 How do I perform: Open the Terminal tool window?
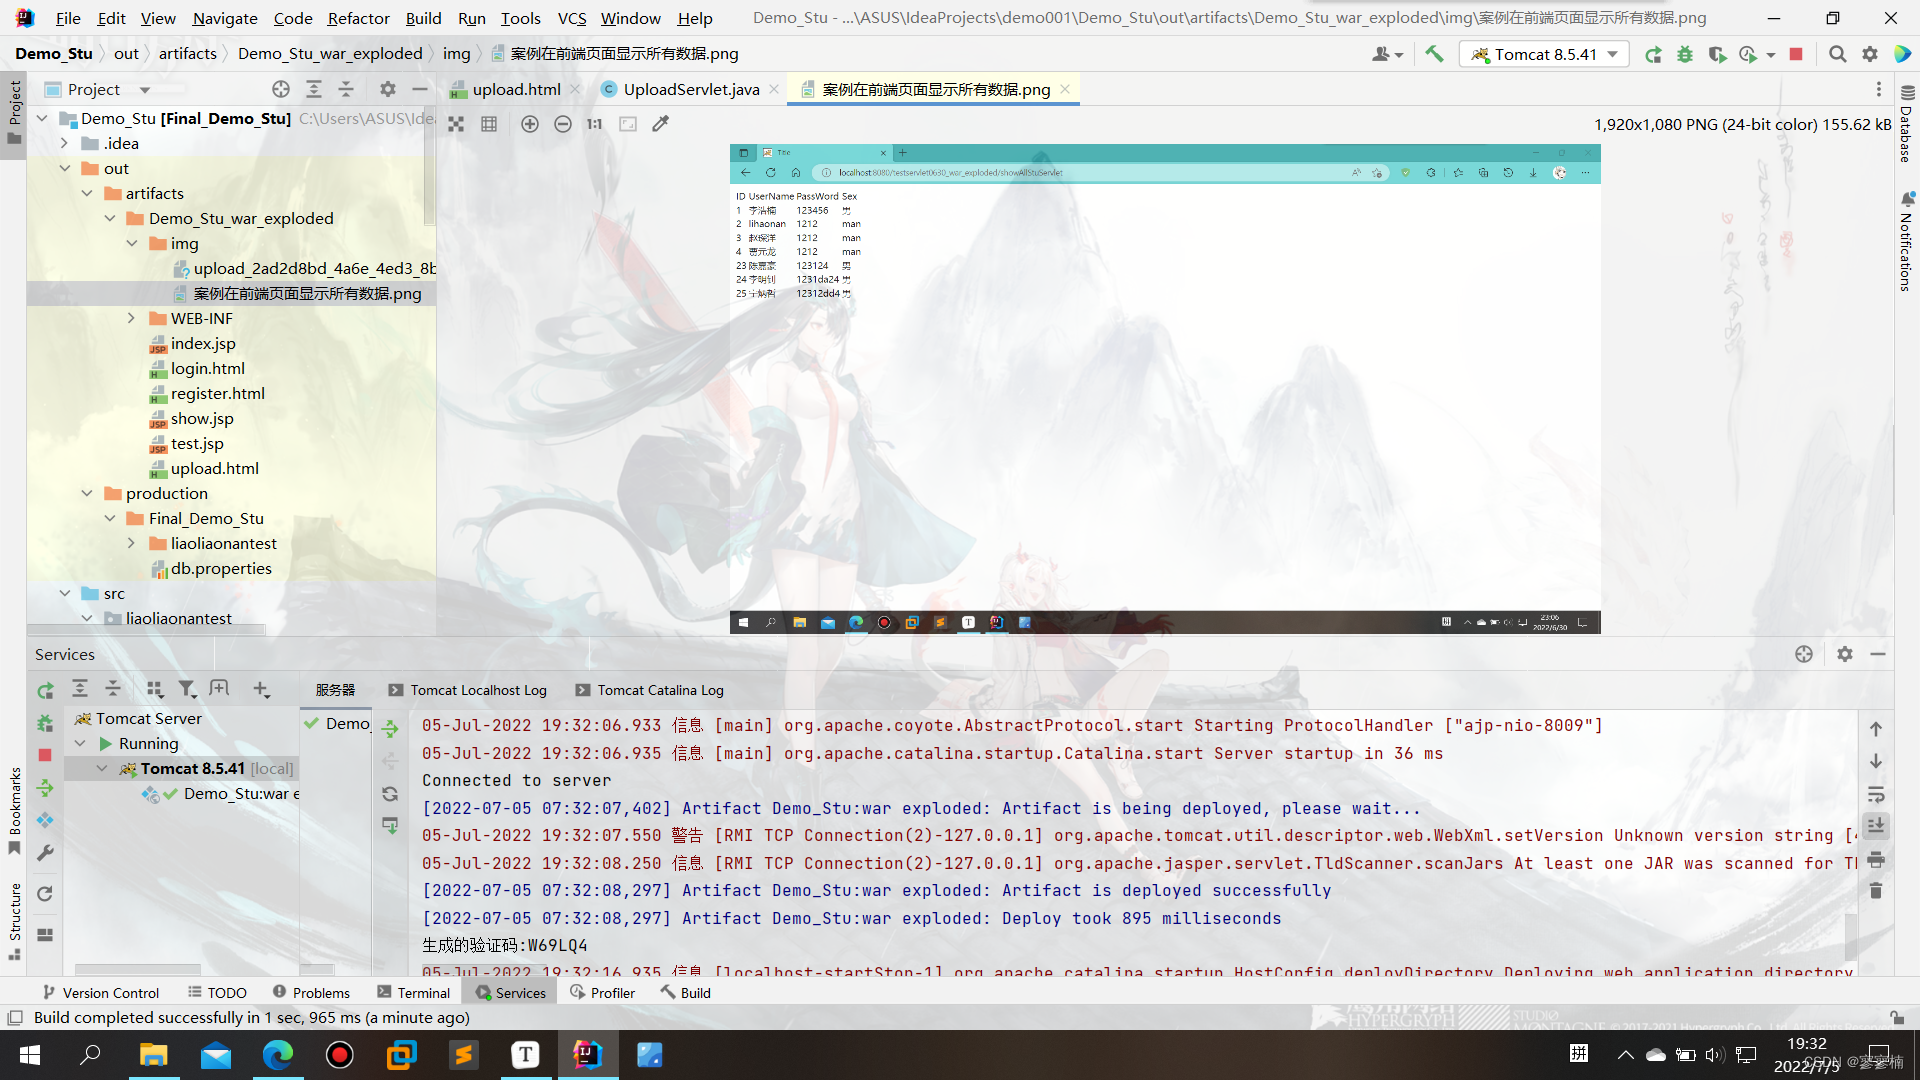click(x=413, y=993)
